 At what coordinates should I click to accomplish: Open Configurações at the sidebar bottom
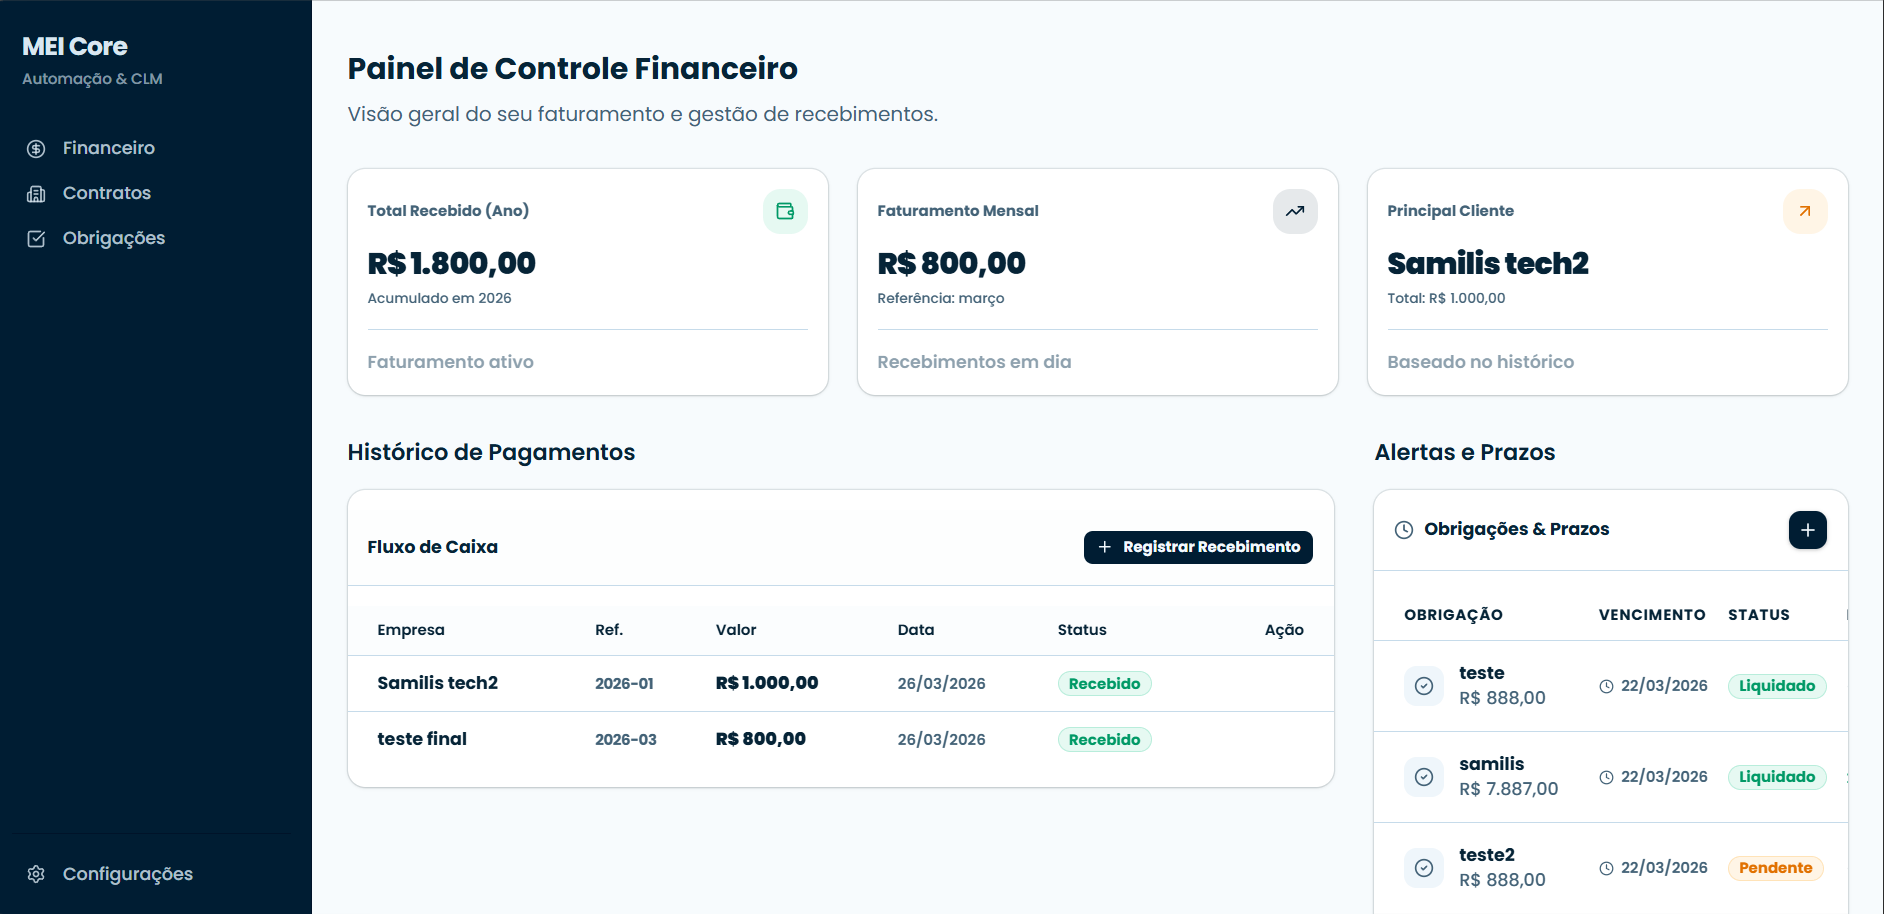[128, 874]
